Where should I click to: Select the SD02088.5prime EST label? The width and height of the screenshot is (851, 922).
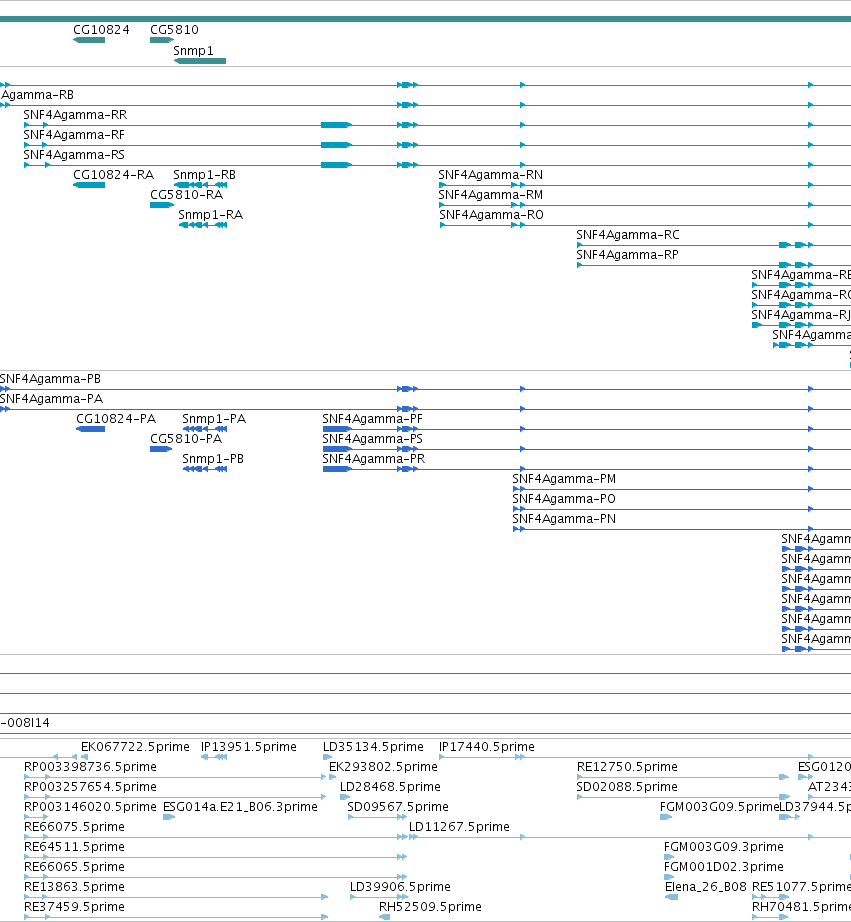click(627, 787)
